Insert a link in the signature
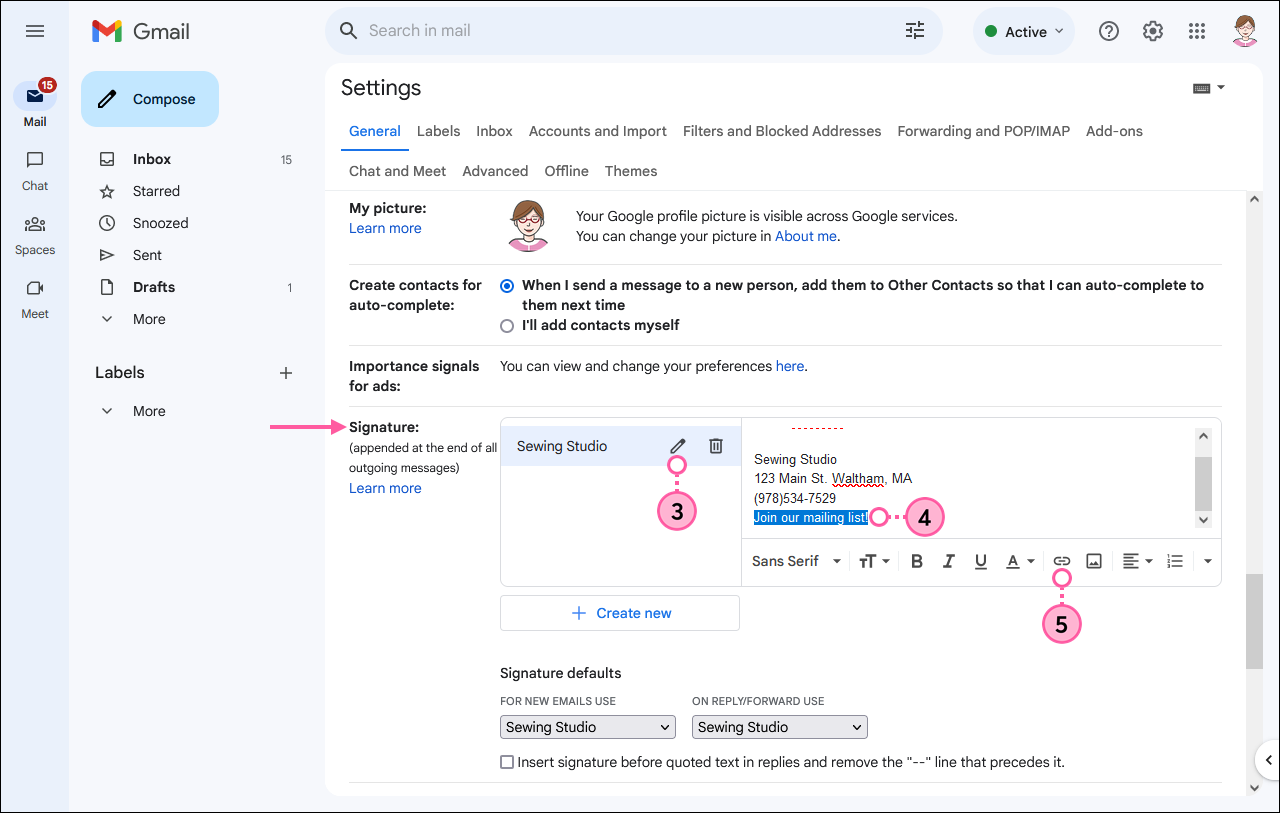 1062,562
